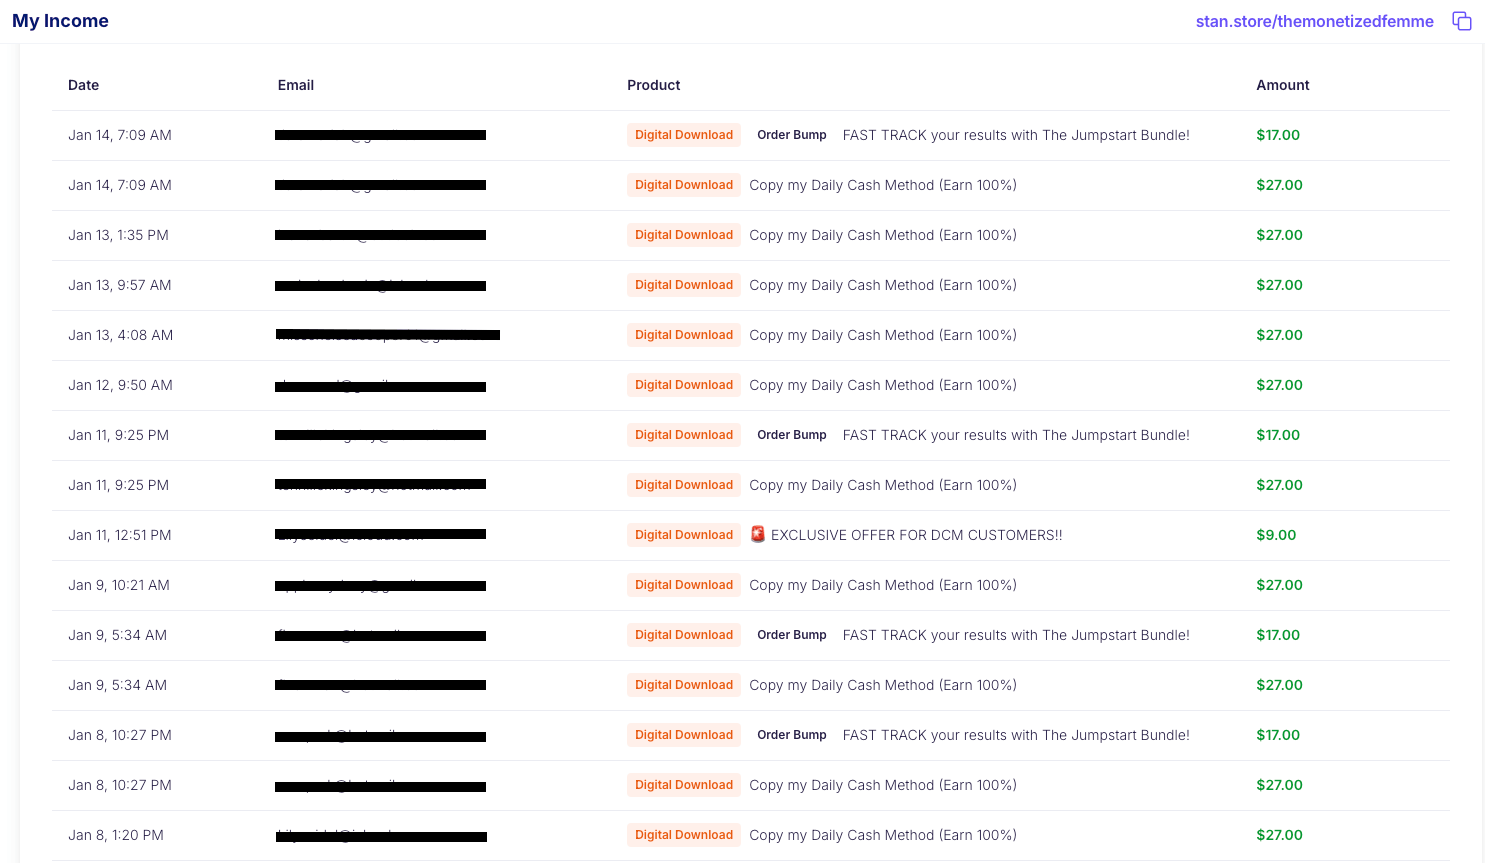Select the Jan 13, 1:35 PM date cell
The width and height of the screenshot is (1485, 863).
[118, 235]
